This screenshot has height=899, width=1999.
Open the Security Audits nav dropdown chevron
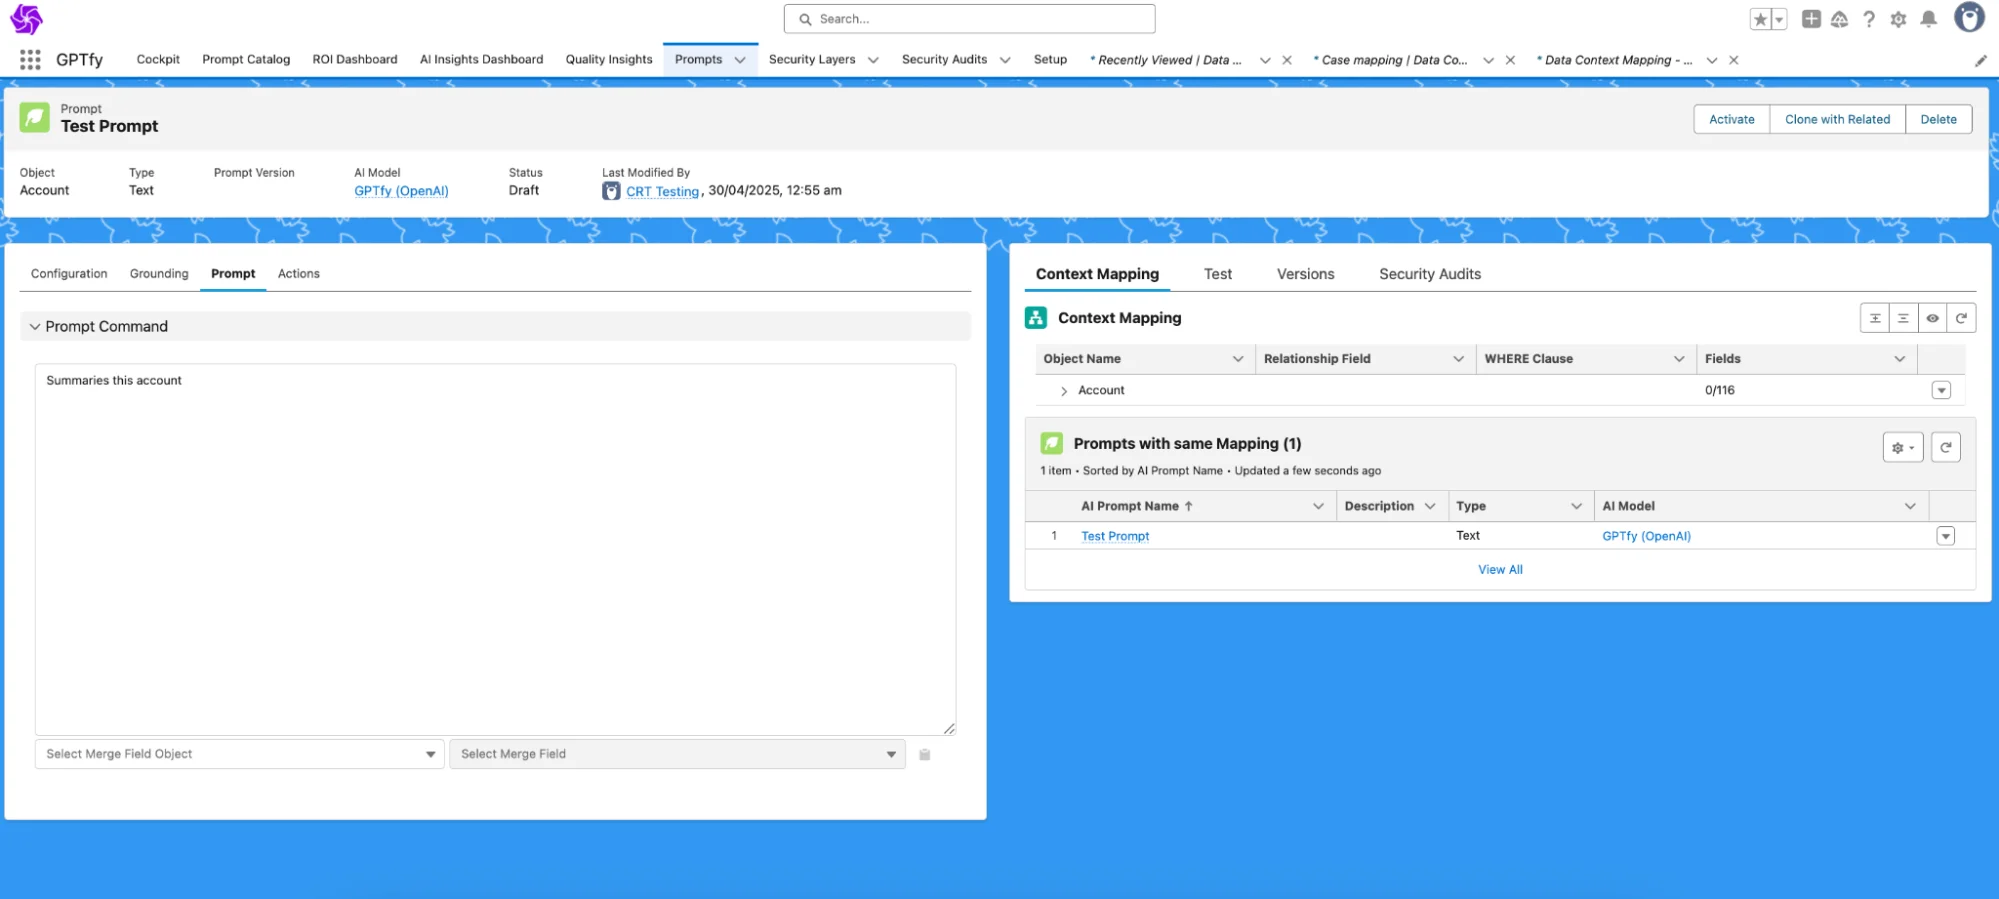[1005, 60]
